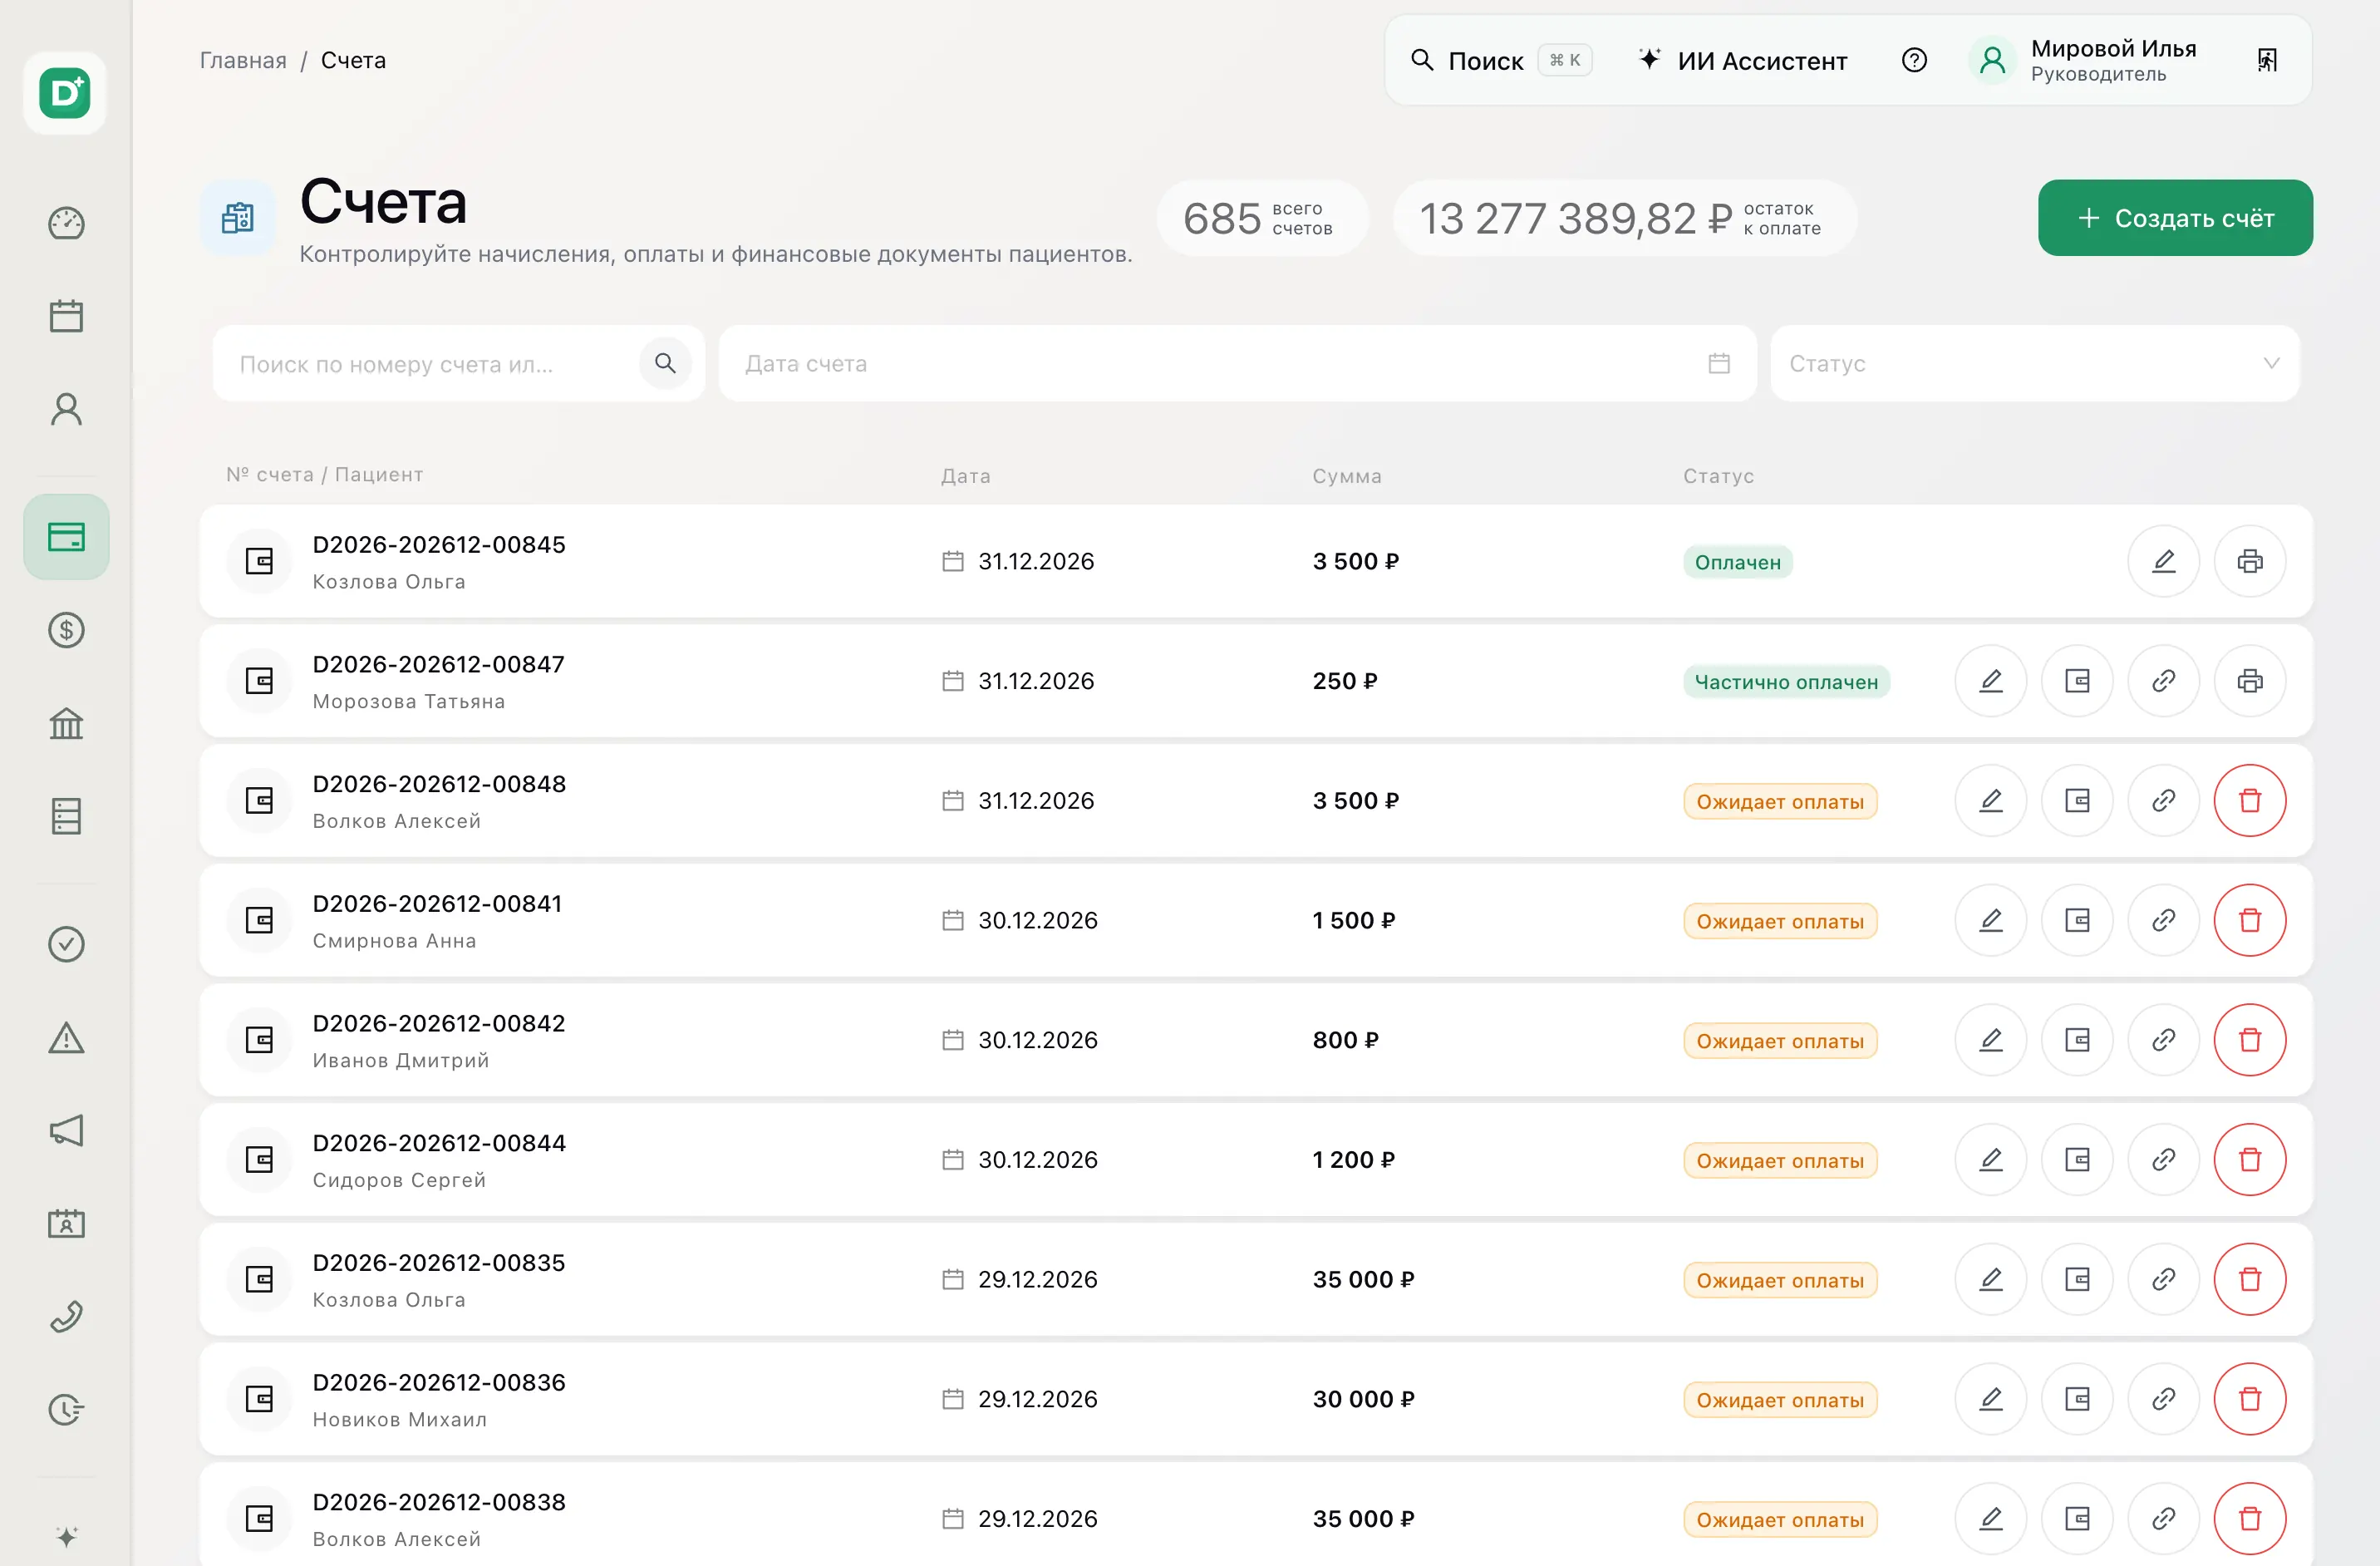Click the Частично оплачен status badge
Image resolution: width=2380 pixels, height=1566 pixels.
tap(1786, 682)
